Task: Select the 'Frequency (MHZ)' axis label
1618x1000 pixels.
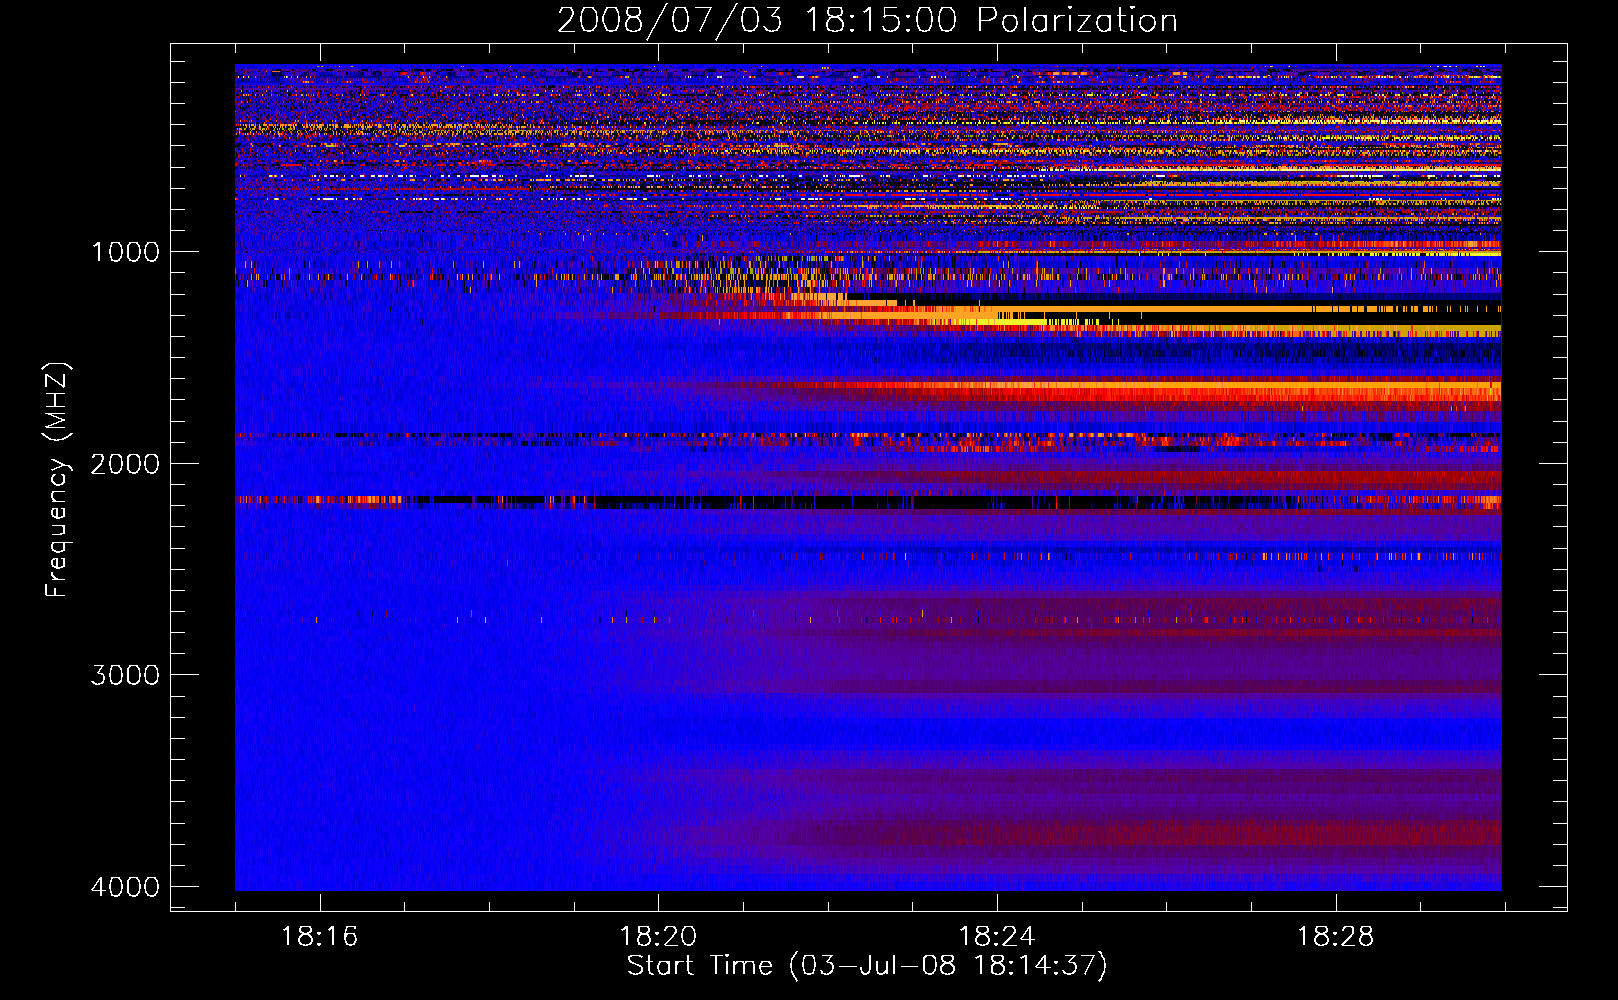Action: click(x=57, y=480)
